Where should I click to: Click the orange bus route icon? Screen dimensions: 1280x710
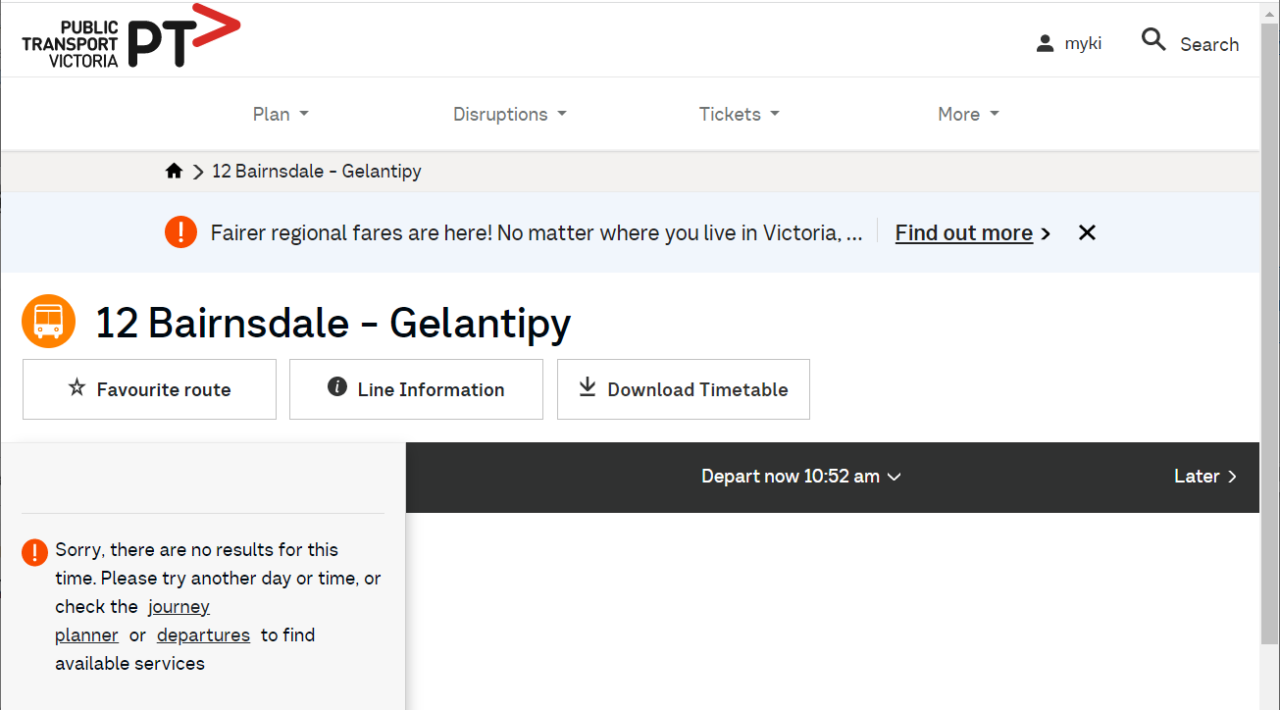(x=49, y=321)
